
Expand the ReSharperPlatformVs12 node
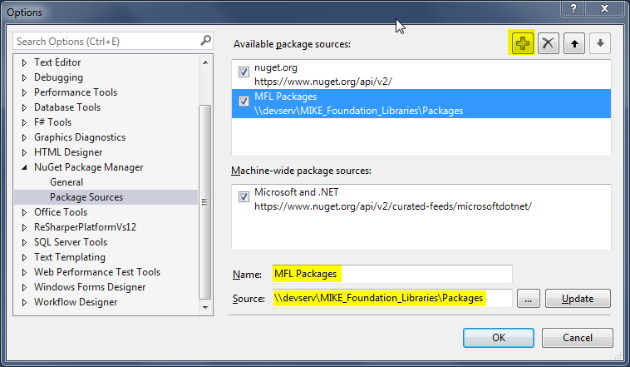tap(24, 228)
